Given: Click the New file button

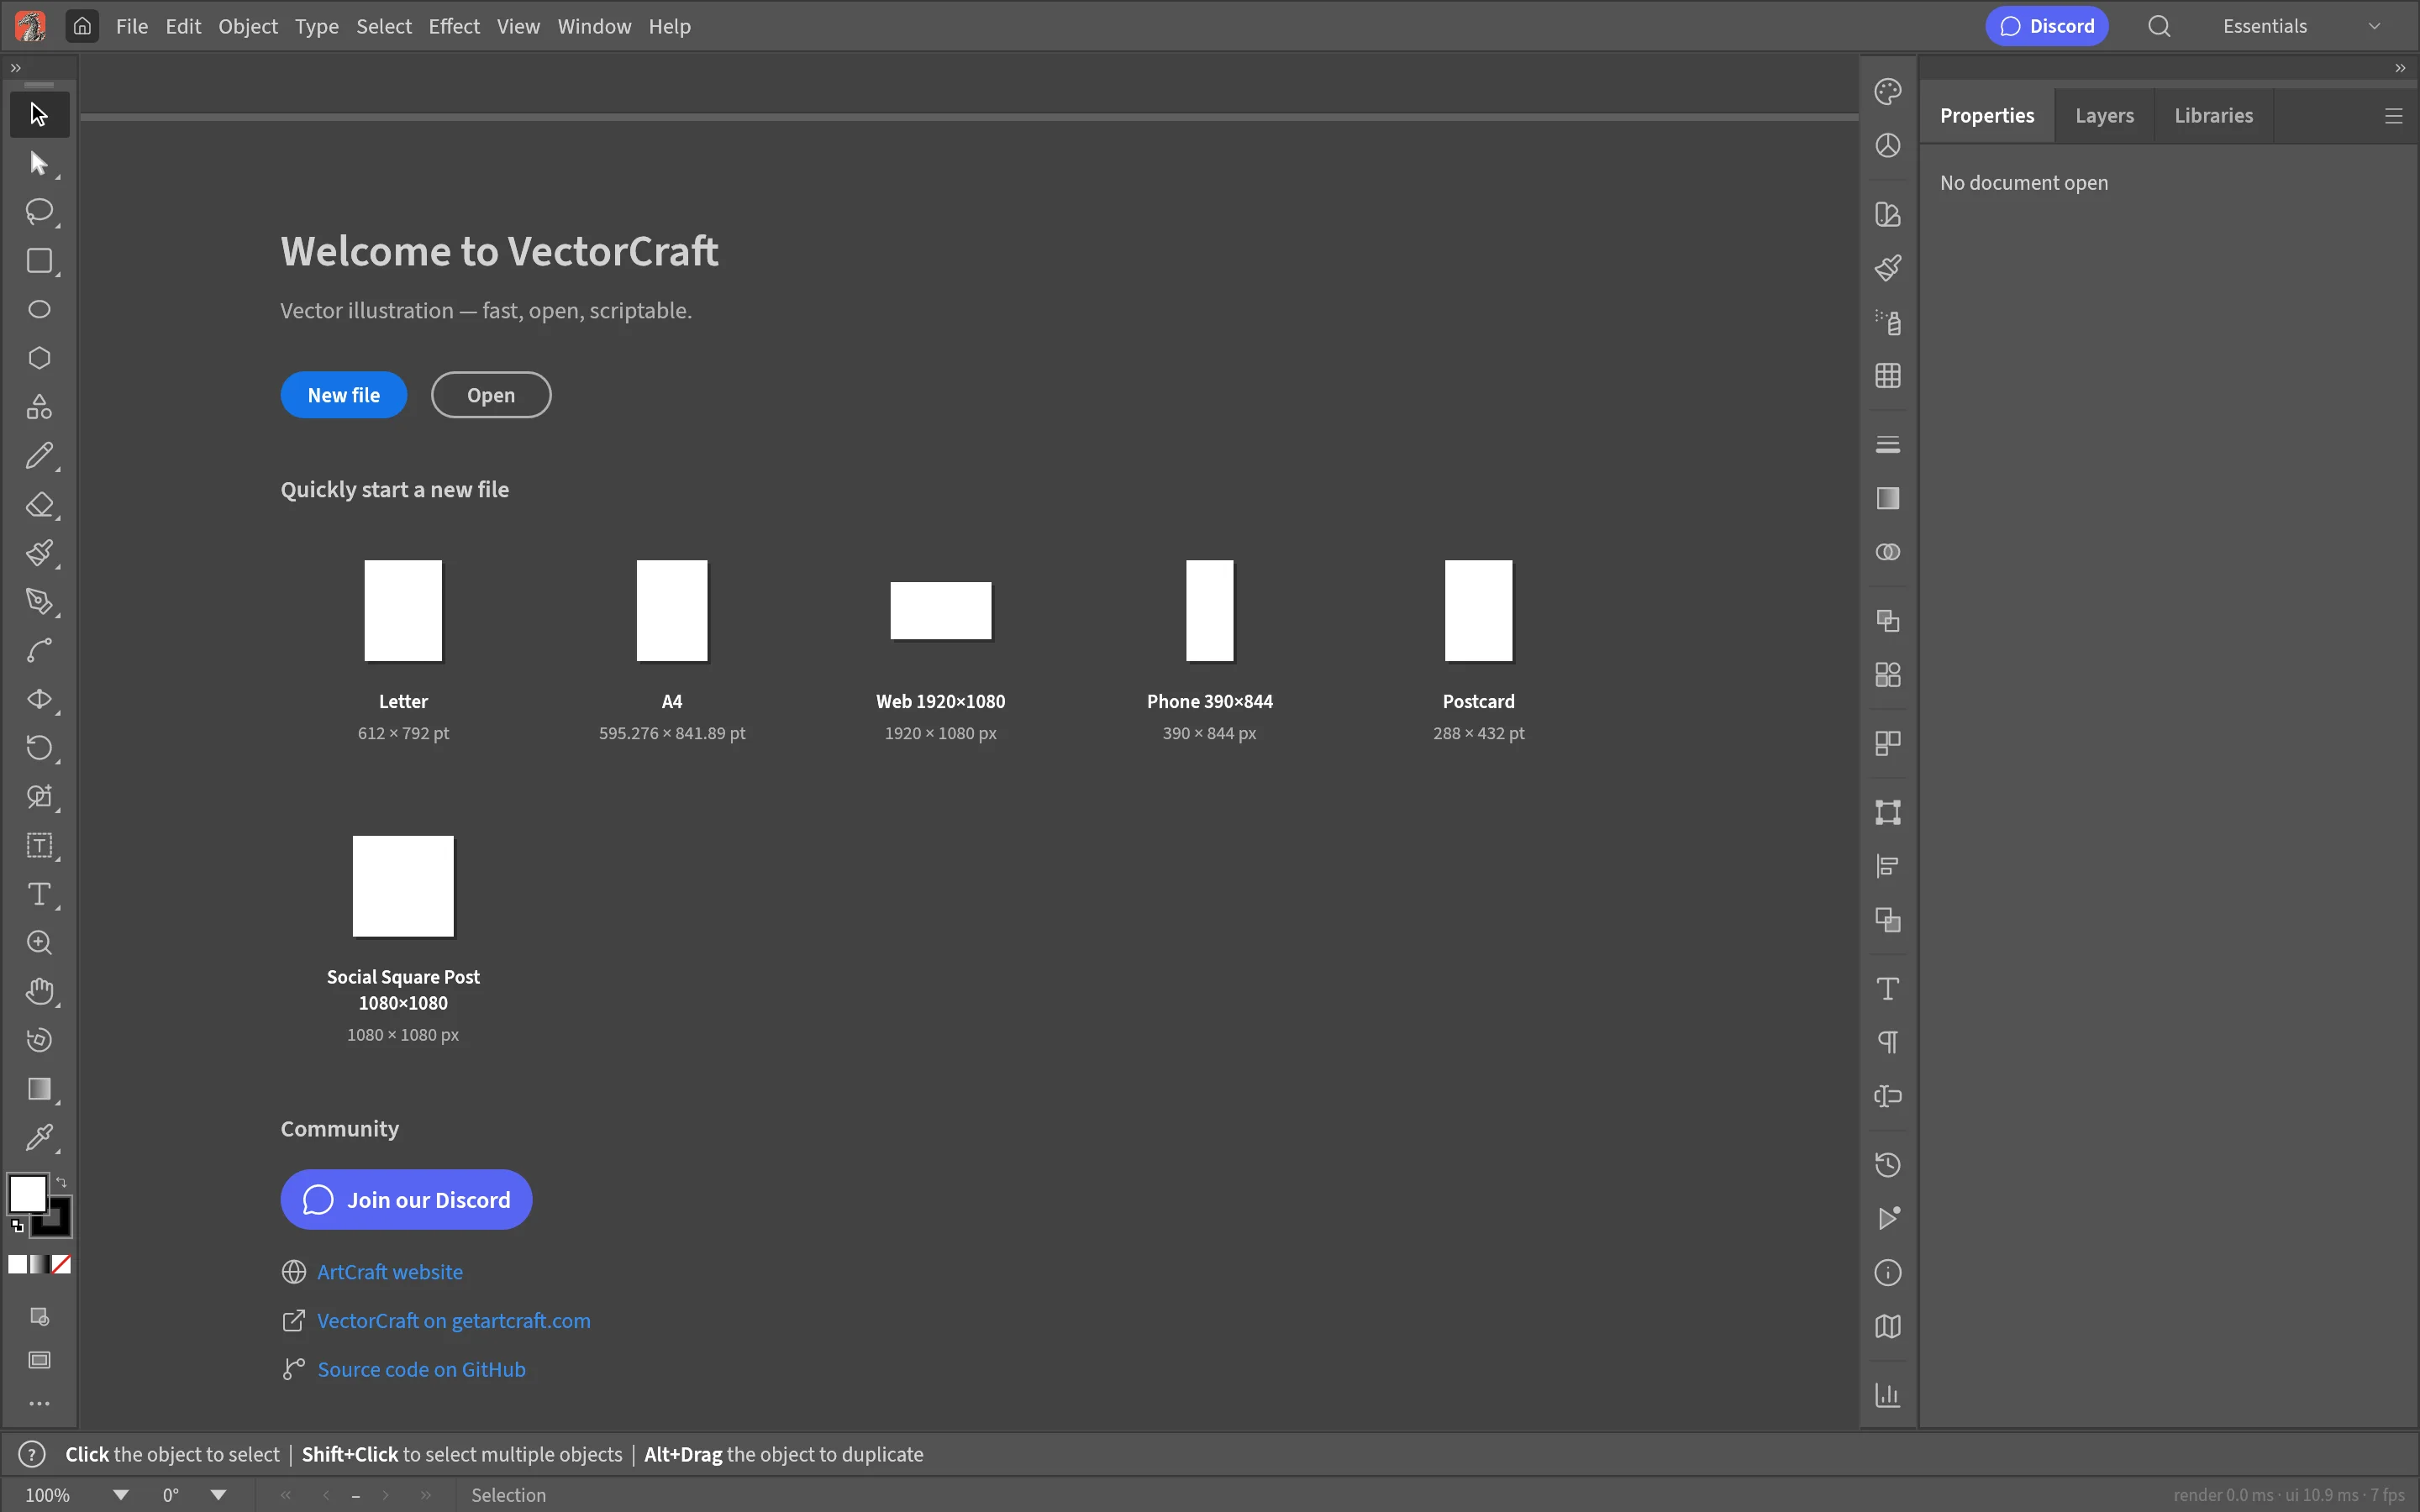Looking at the screenshot, I should tap(343, 395).
